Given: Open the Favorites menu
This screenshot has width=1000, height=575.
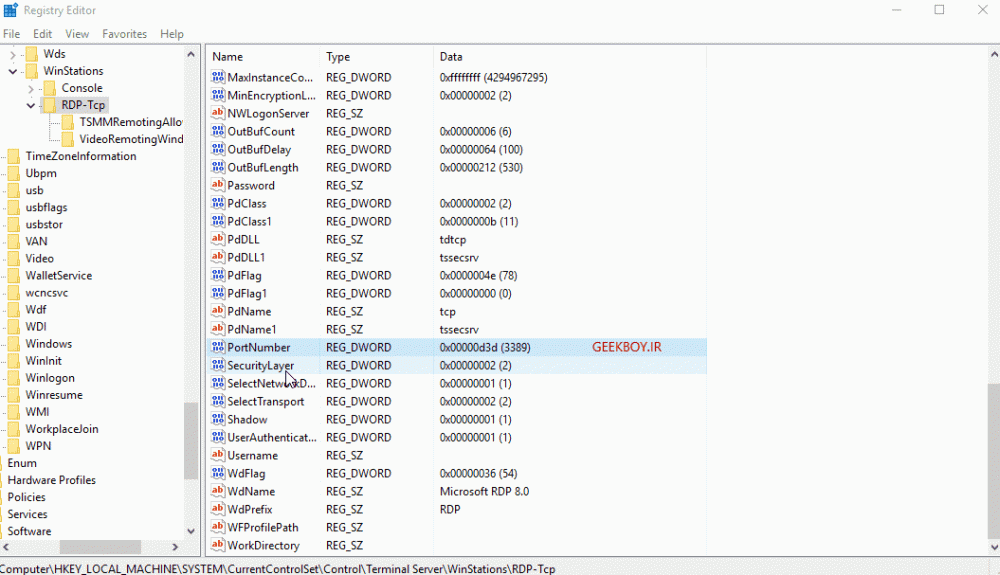Looking at the screenshot, I should 124,34.
